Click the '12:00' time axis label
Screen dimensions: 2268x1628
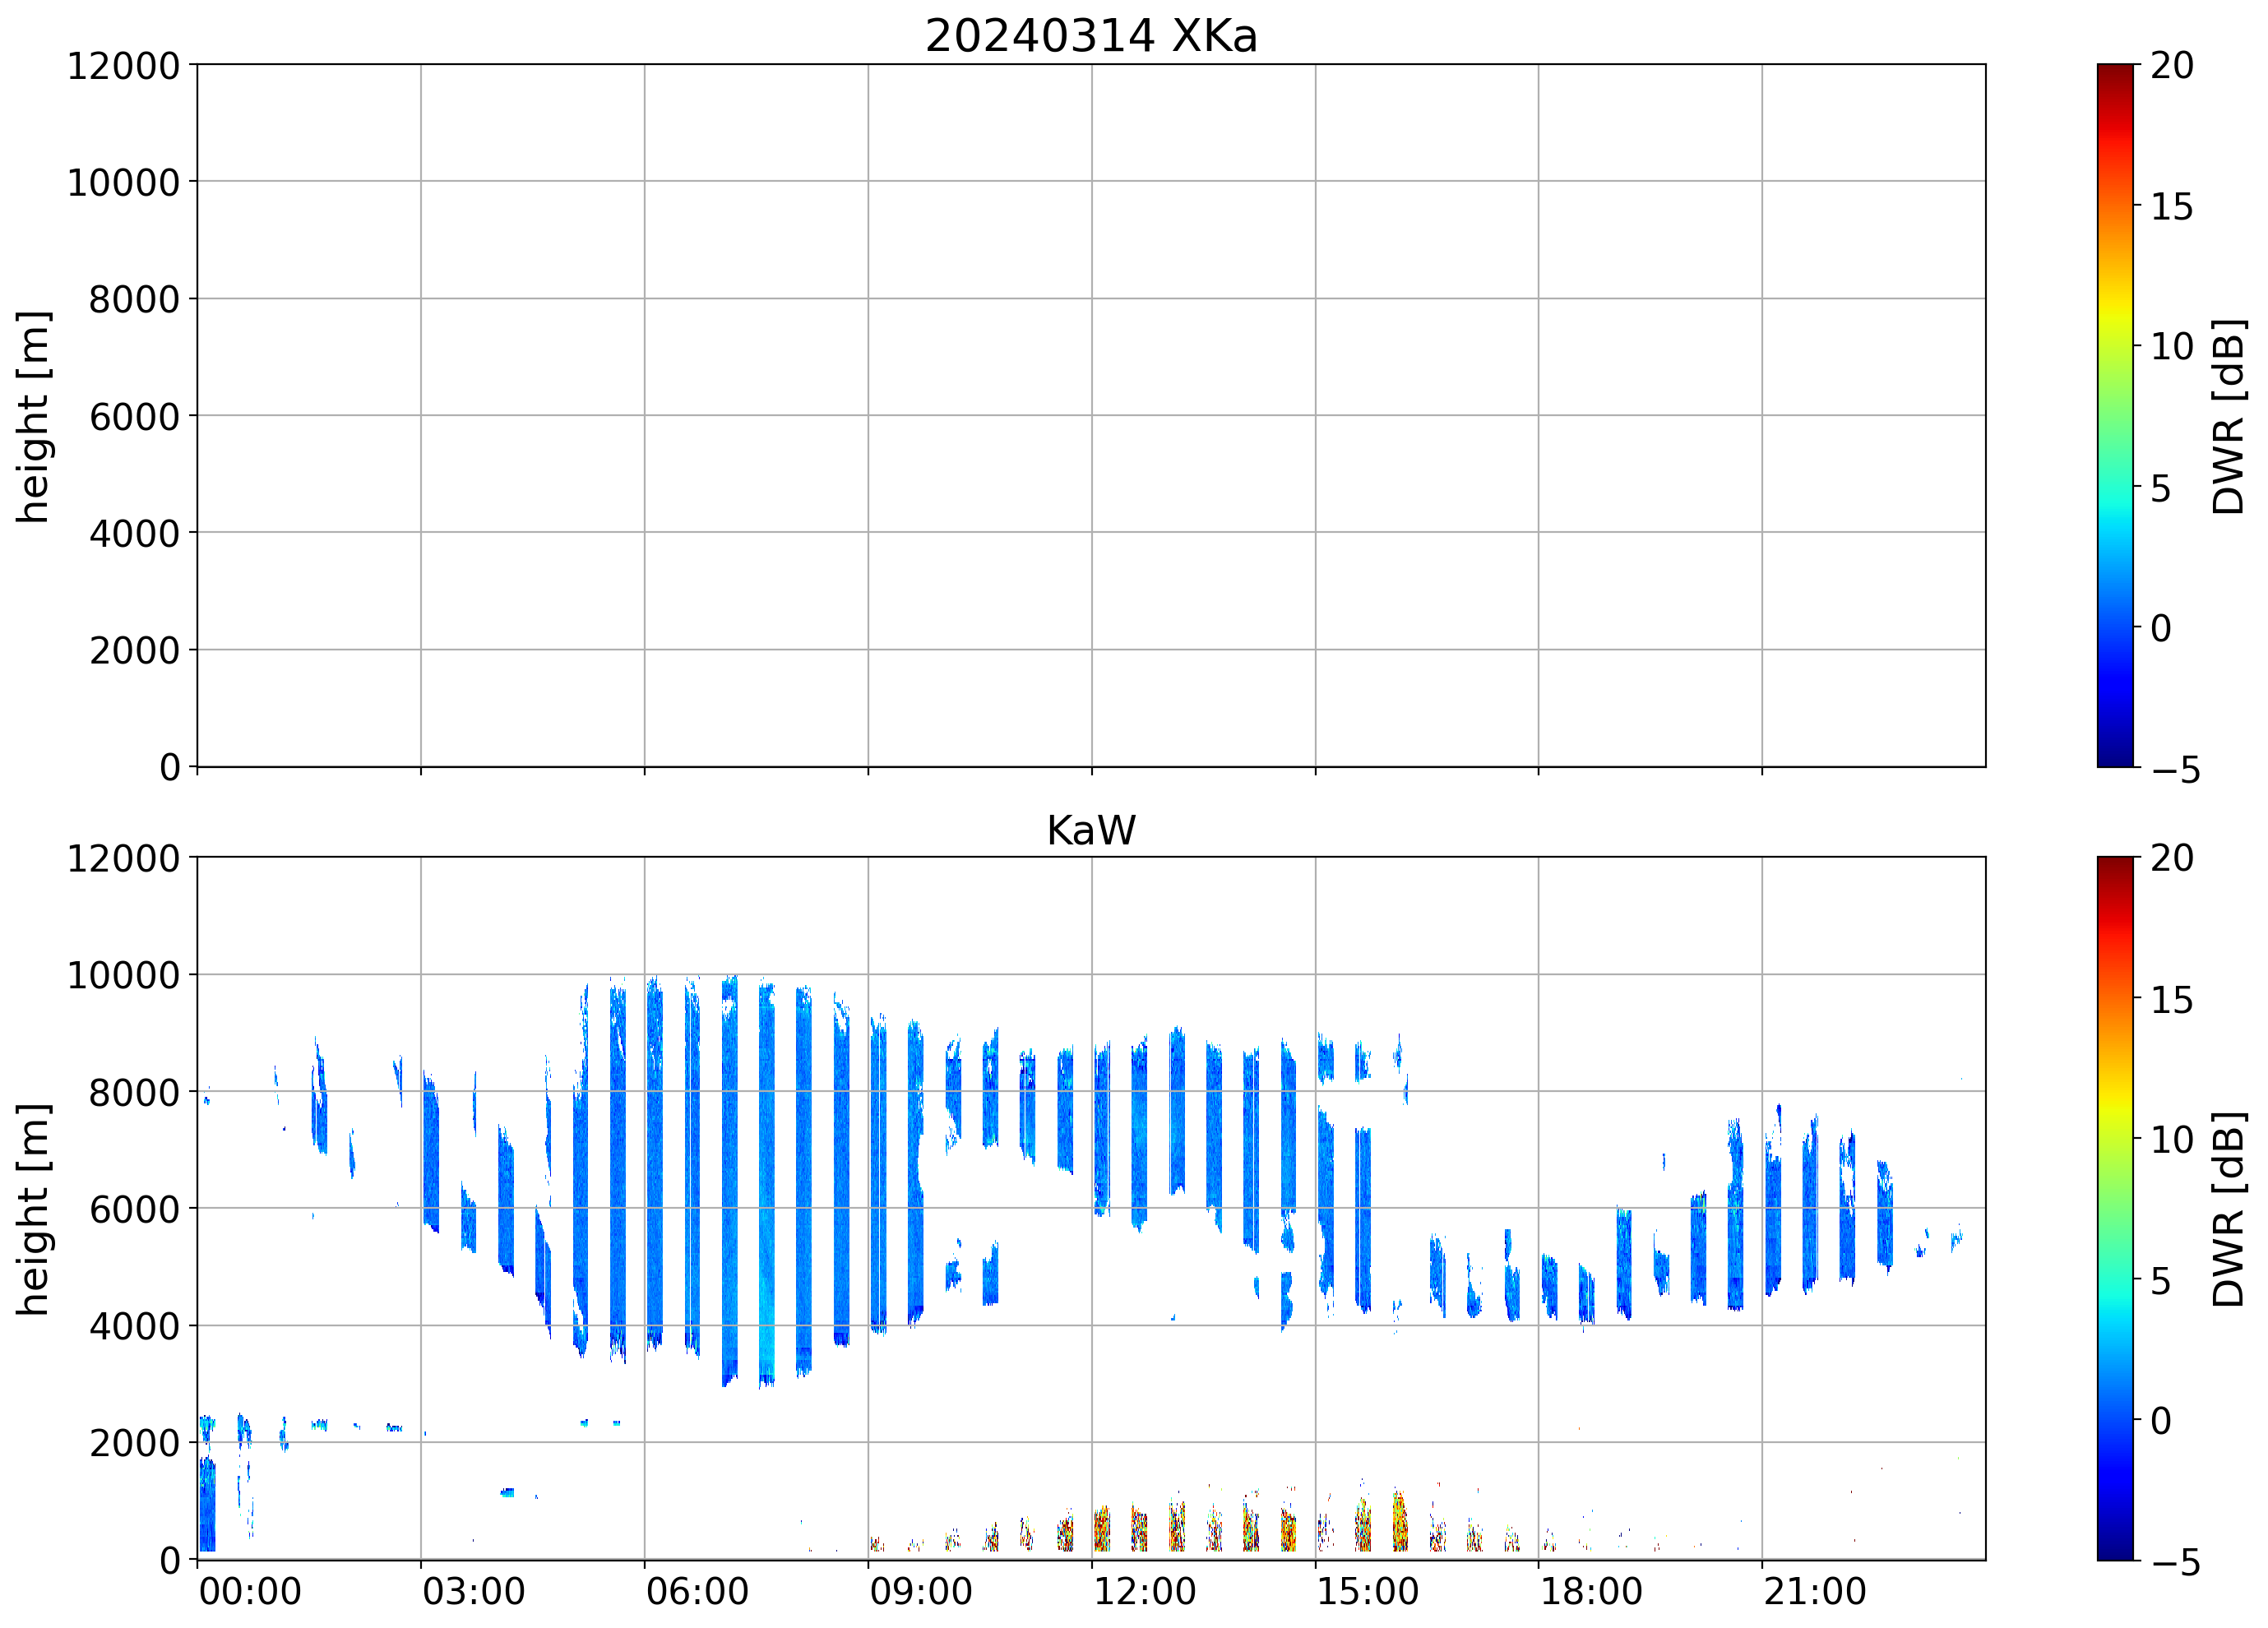point(1144,1592)
